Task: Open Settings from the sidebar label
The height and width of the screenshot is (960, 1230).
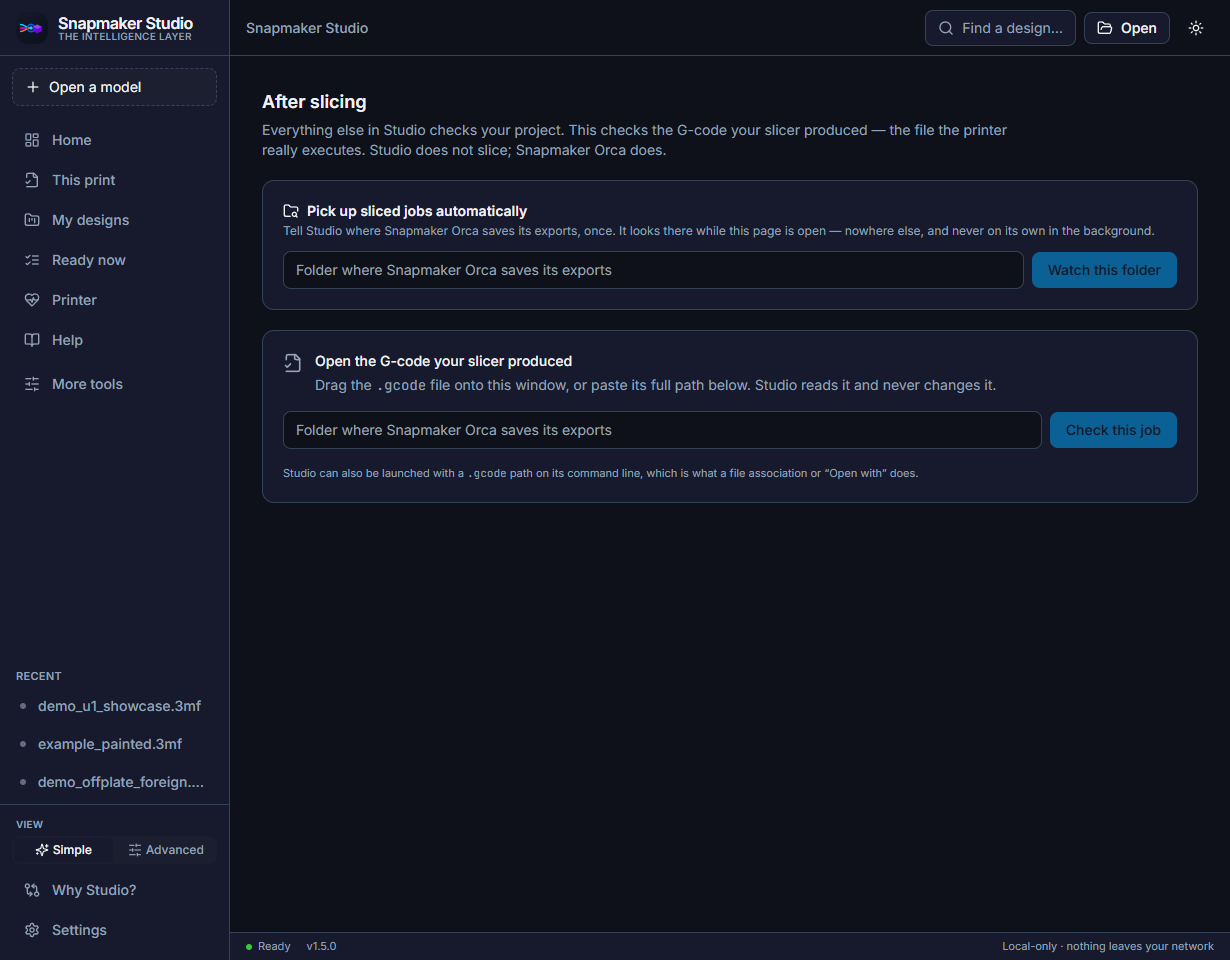Action: coord(79,930)
